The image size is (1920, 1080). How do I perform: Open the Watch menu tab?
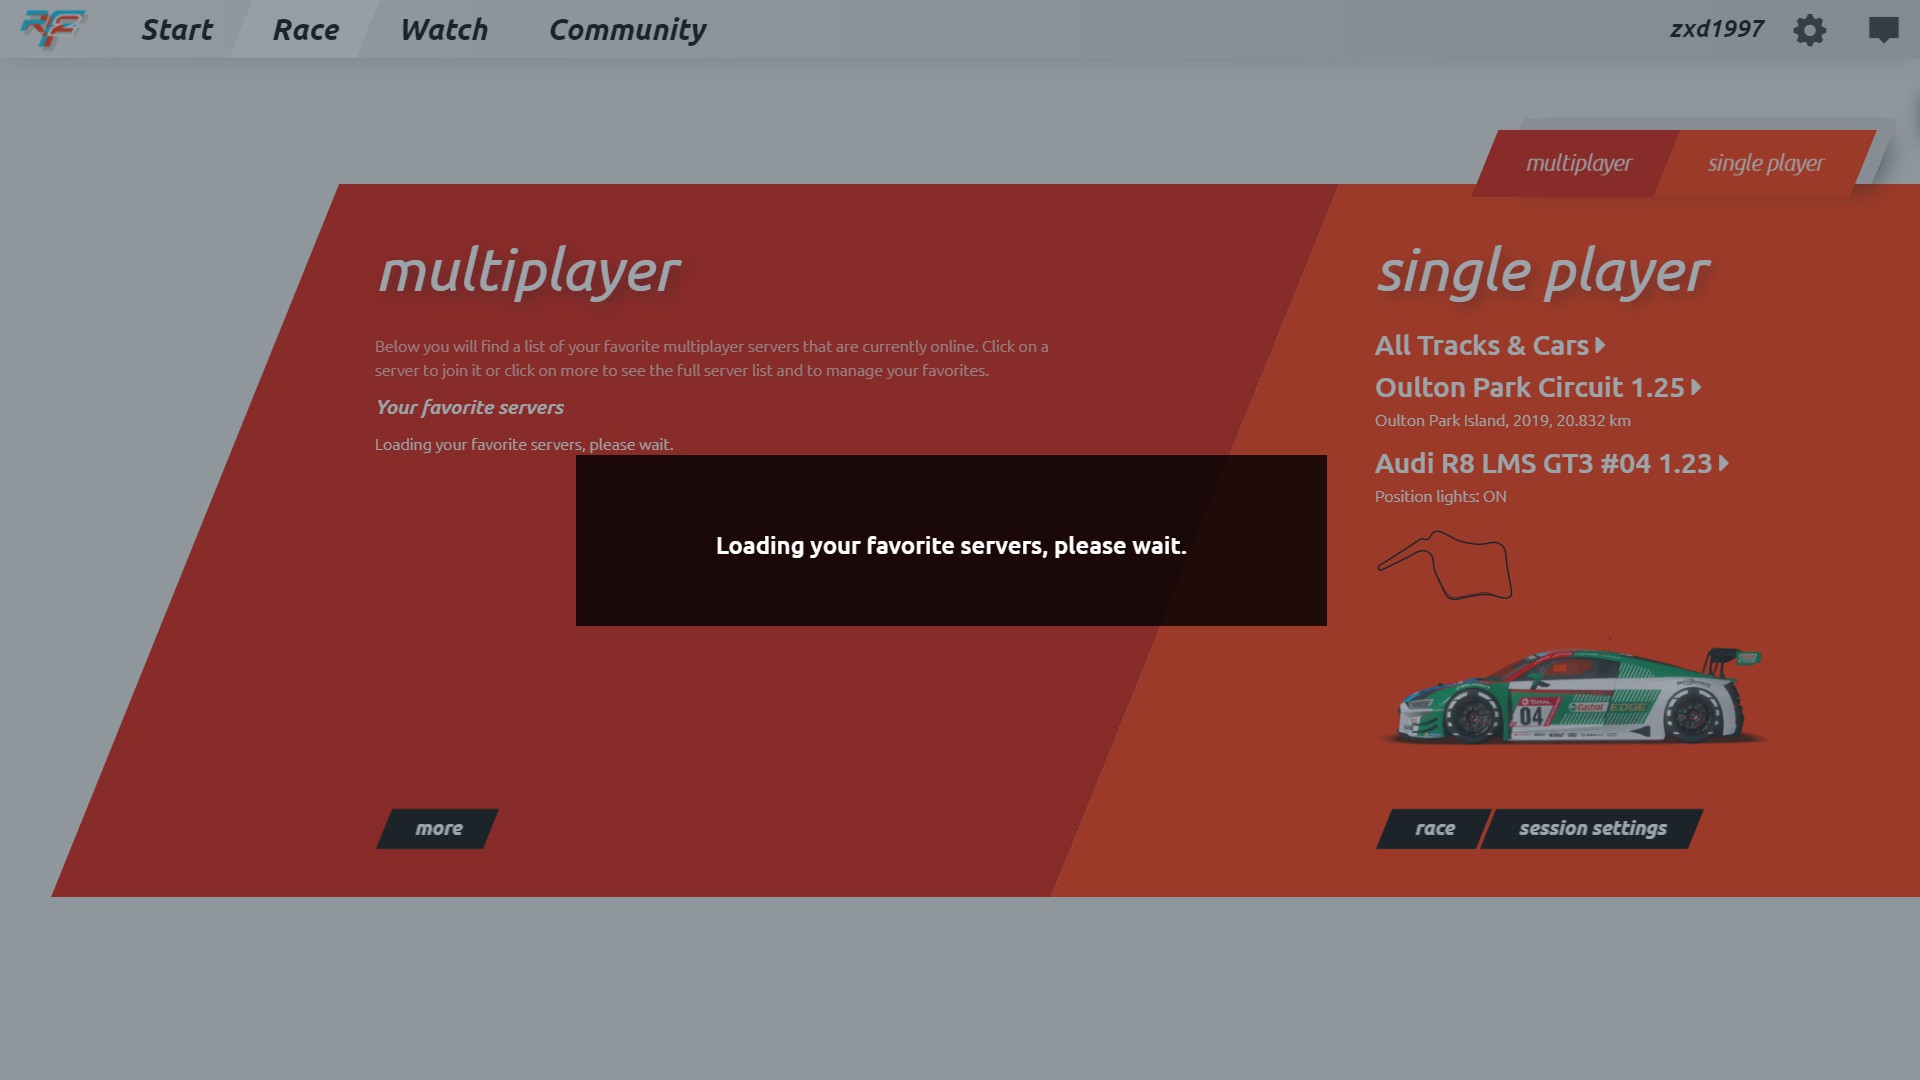pyautogui.click(x=444, y=30)
